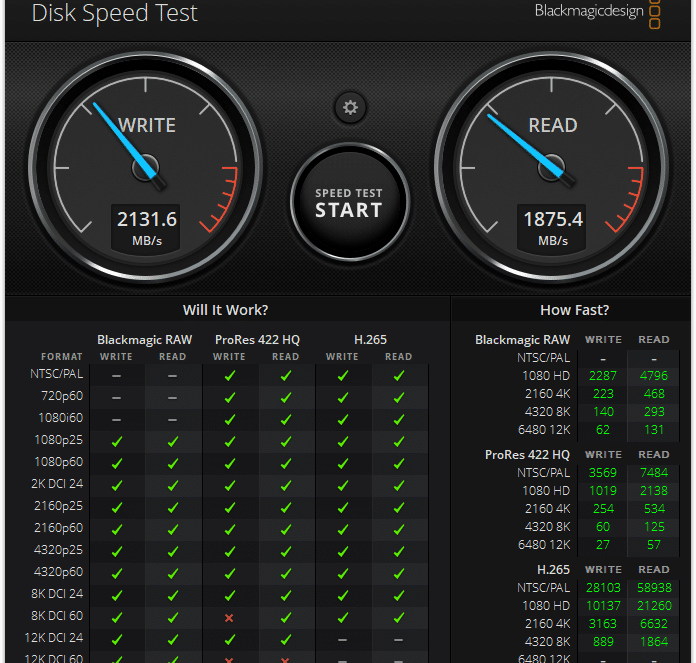Image resolution: width=696 pixels, height=663 pixels.
Task: Click the 8K DCI 24 Blackmagic RAW read checkmark
Action: pos(173,595)
